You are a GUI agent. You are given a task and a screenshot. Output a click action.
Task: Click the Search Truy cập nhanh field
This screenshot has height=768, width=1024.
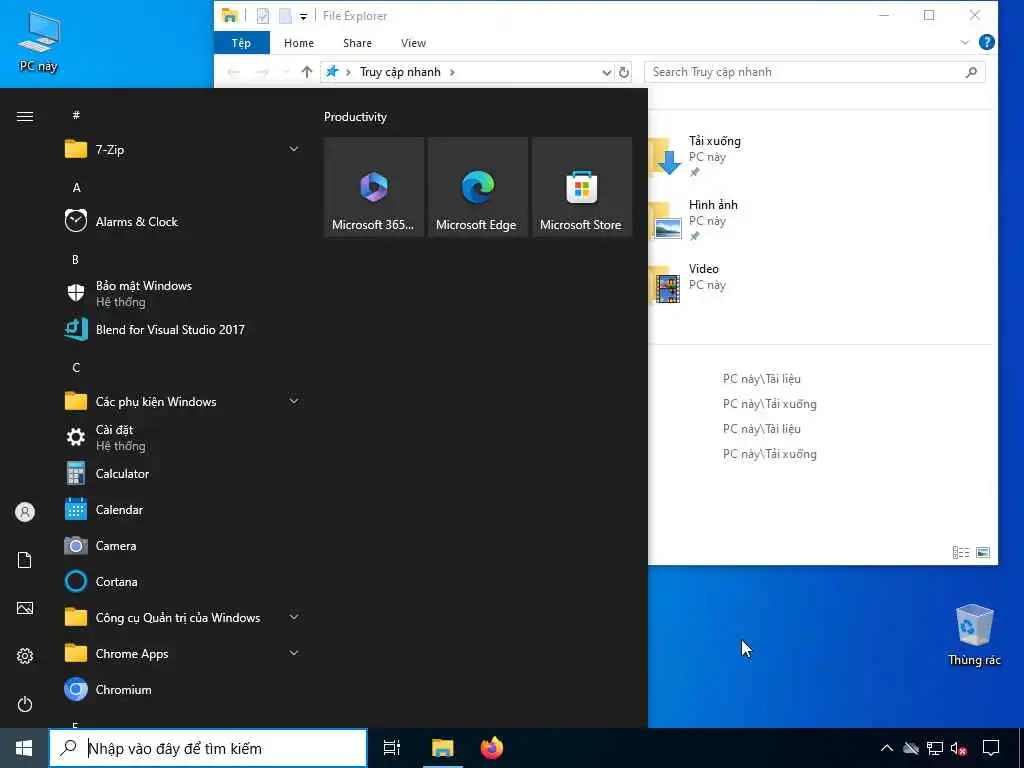(x=814, y=72)
